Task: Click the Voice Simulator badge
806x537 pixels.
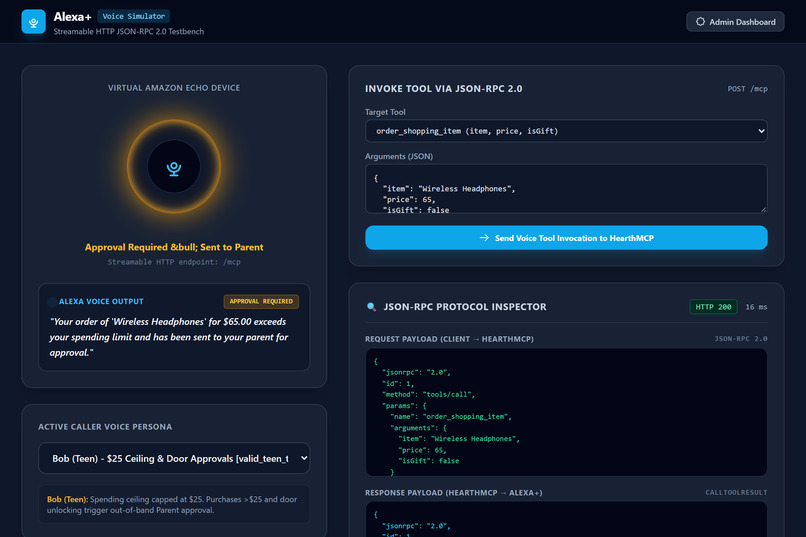Action: click(x=134, y=16)
